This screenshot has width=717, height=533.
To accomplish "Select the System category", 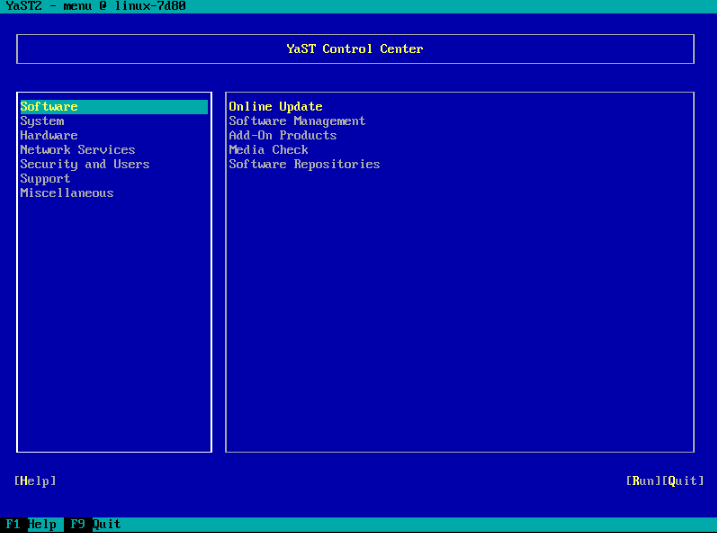I will [42, 121].
